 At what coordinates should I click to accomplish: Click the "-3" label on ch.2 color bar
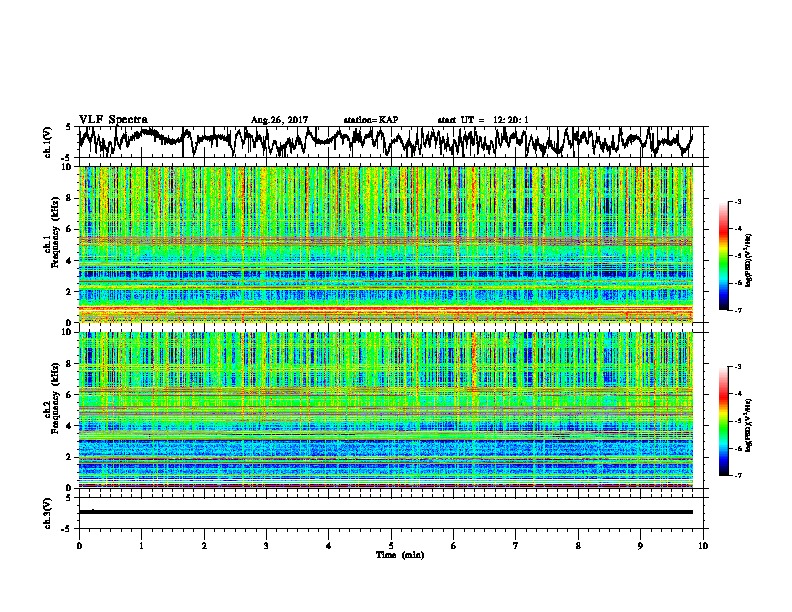[737, 367]
